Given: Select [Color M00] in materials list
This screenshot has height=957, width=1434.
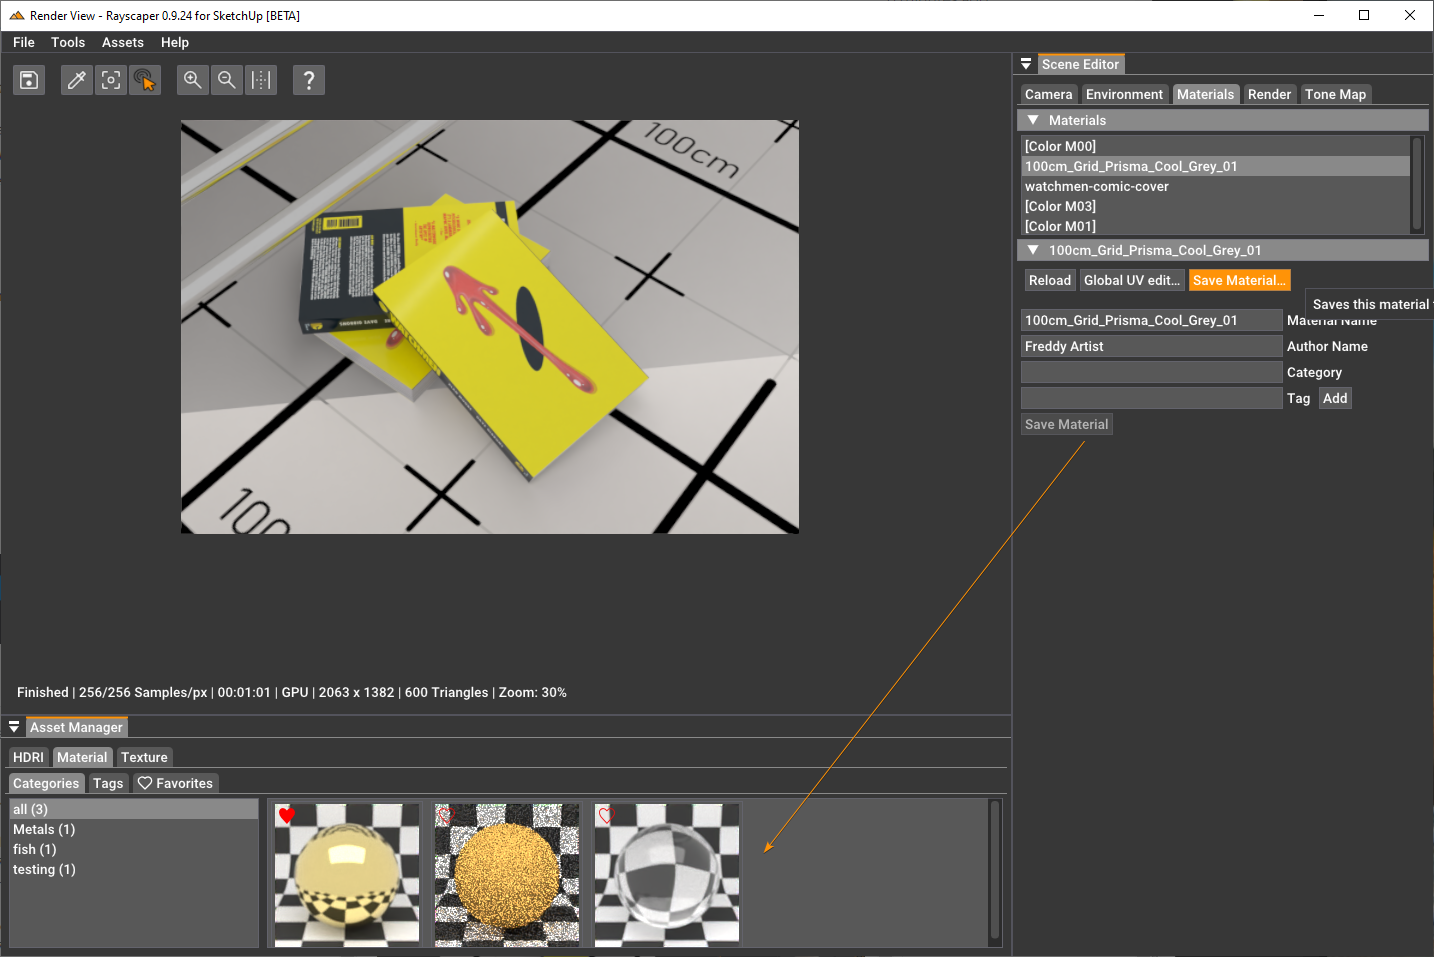Looking at the screenshot, I should click(1215, 146).
